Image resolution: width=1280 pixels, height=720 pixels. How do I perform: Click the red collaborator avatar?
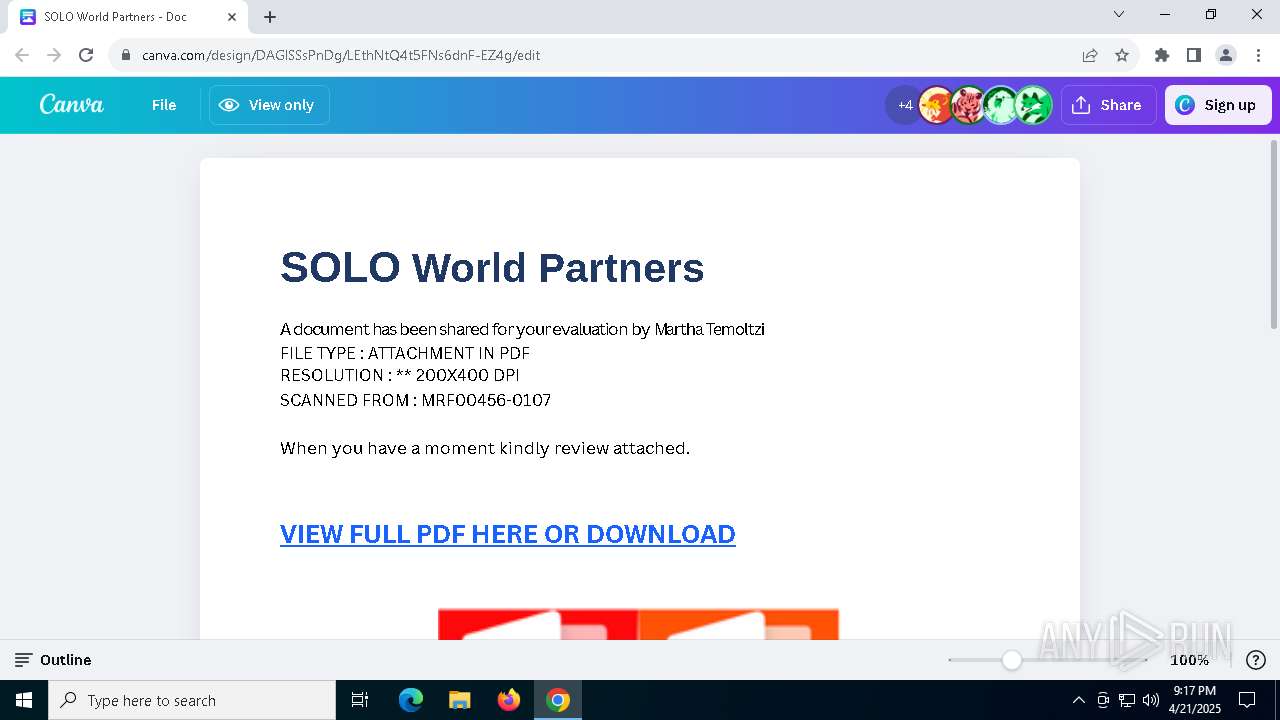(968, 105)
